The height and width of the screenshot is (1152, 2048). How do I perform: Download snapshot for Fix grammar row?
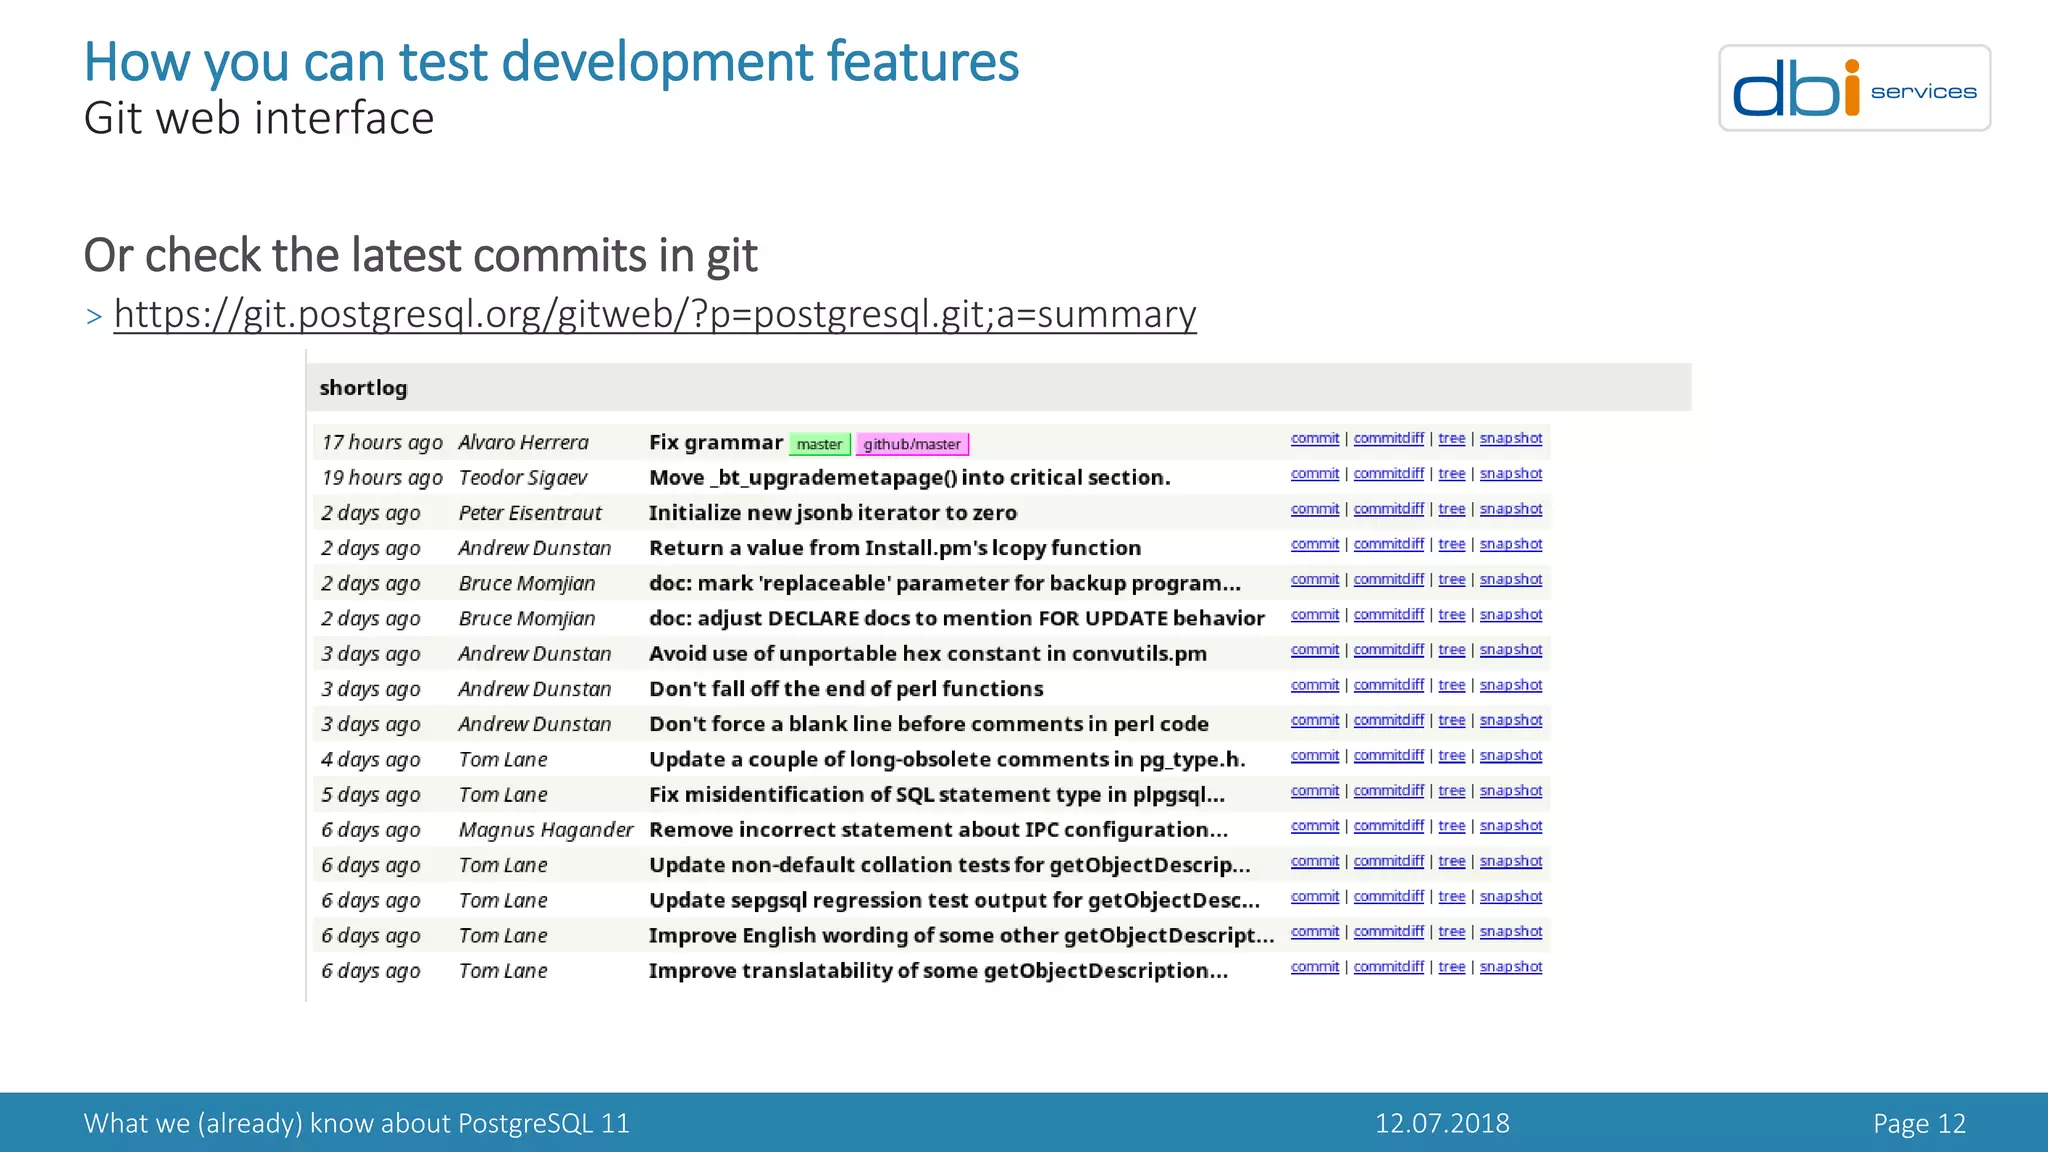(x=1510, y=438)
